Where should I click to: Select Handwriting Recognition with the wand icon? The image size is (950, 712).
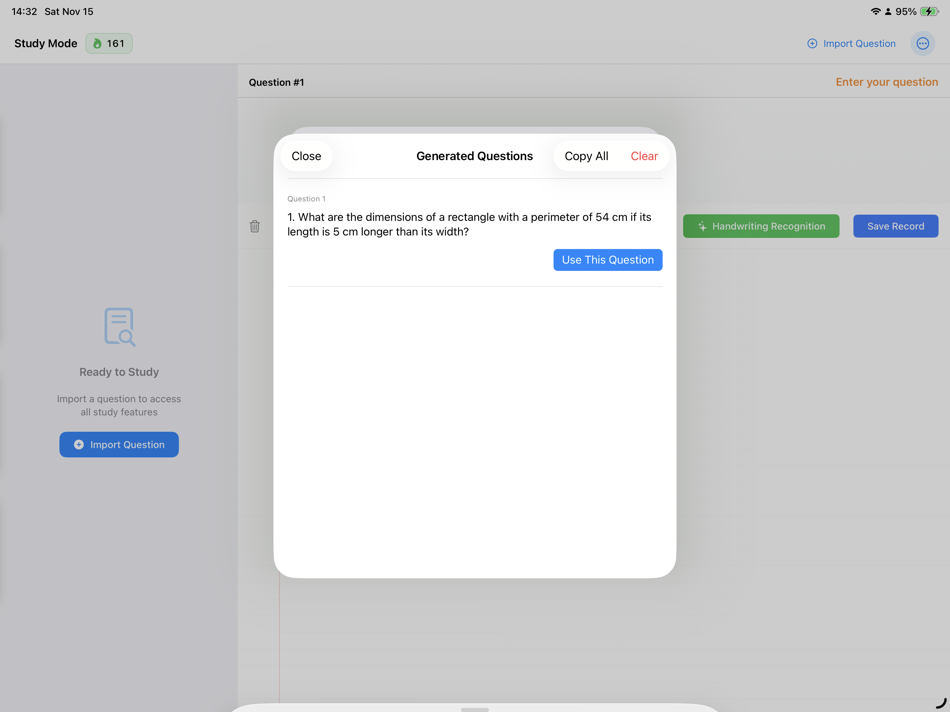pos(760,226)
